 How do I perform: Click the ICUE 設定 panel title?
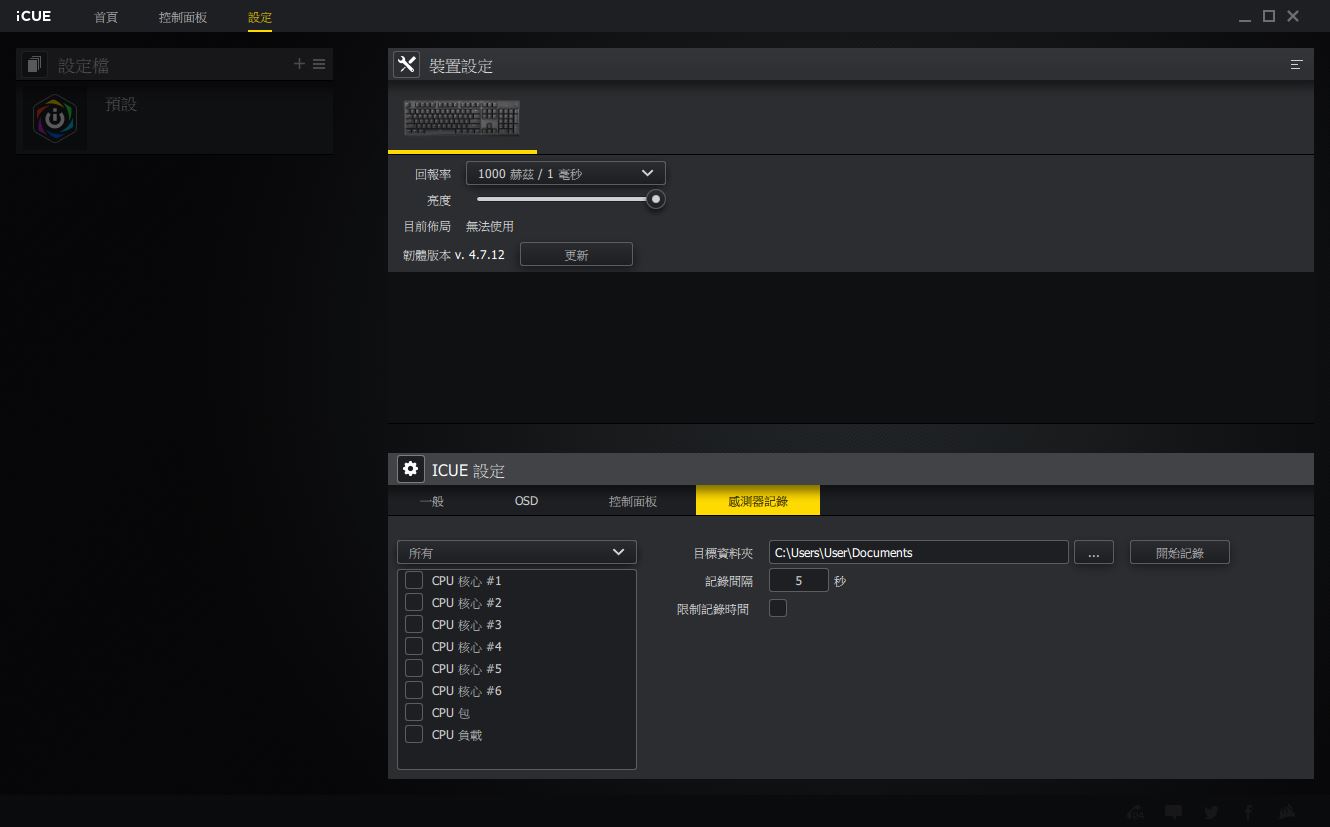[x=468, y=470]
